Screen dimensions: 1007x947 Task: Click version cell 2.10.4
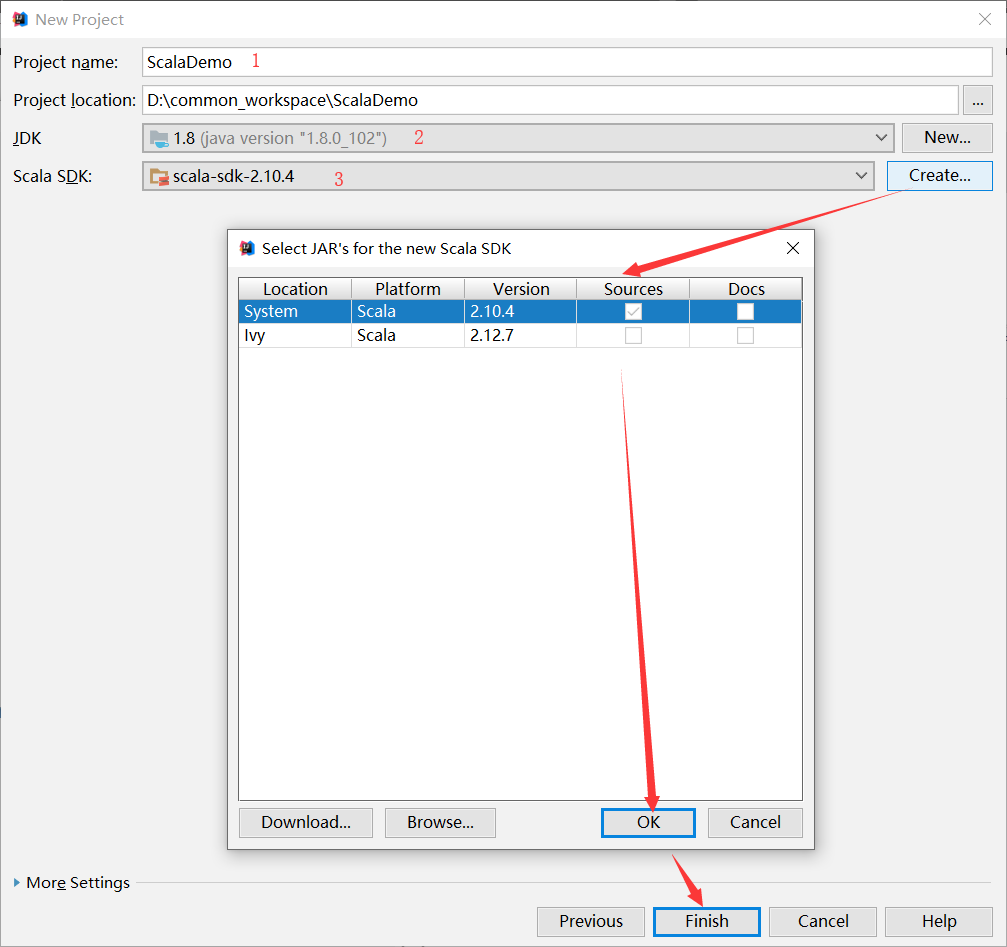[521, 311]
